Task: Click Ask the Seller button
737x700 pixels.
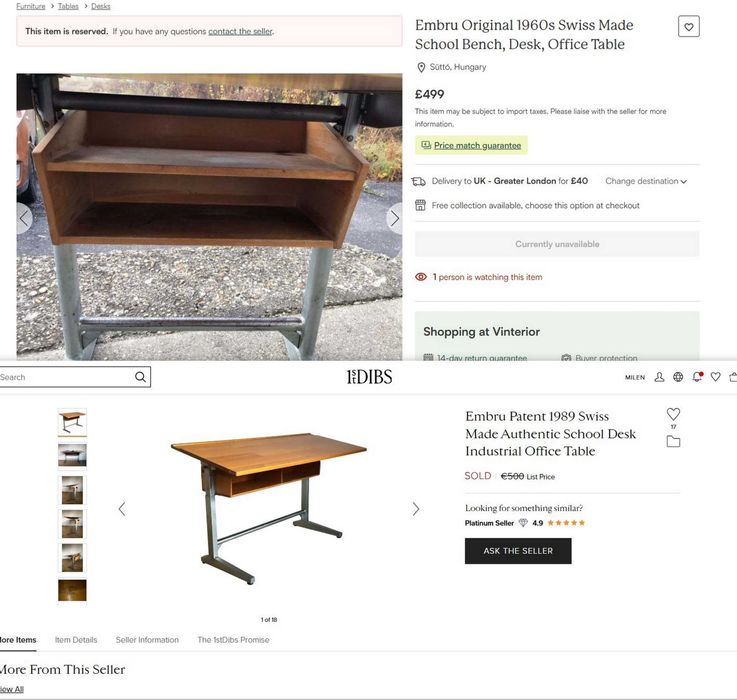Action: (x=518, y=551)
